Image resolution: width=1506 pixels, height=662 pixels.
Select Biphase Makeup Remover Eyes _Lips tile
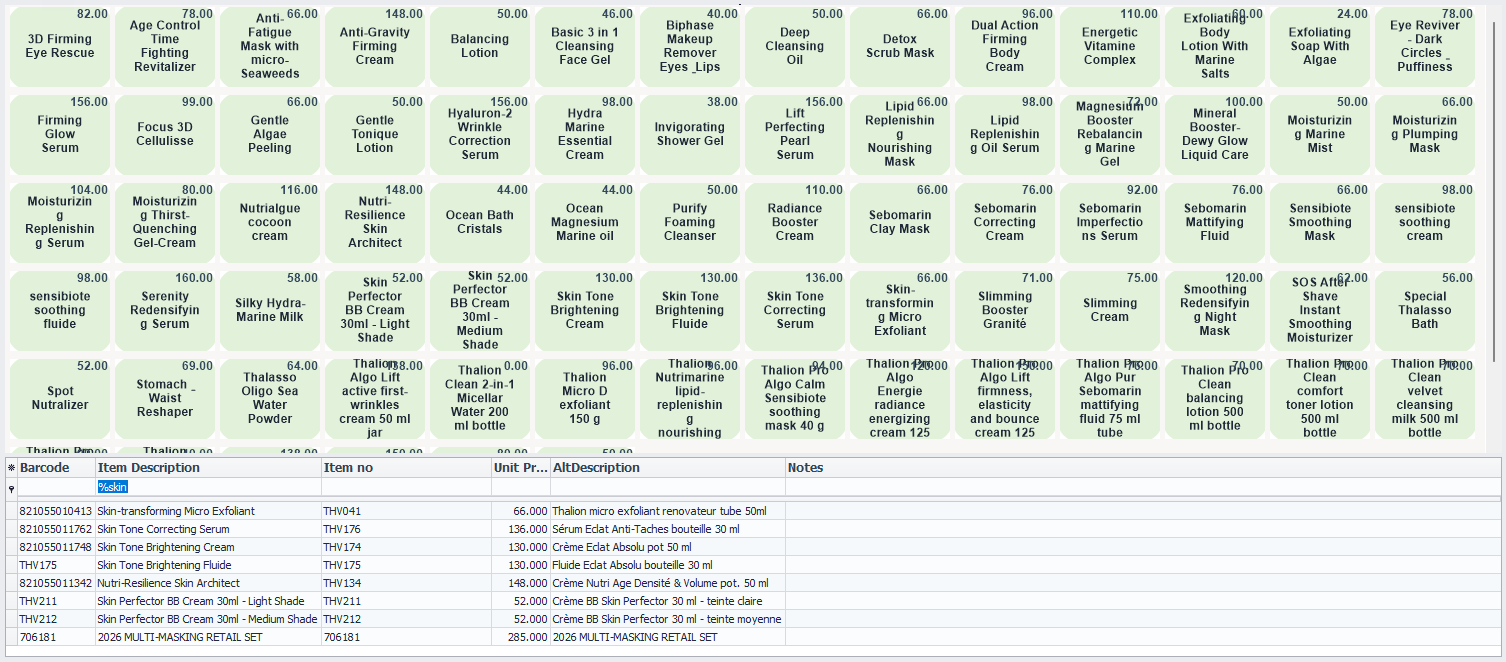(x=690, y=47)
